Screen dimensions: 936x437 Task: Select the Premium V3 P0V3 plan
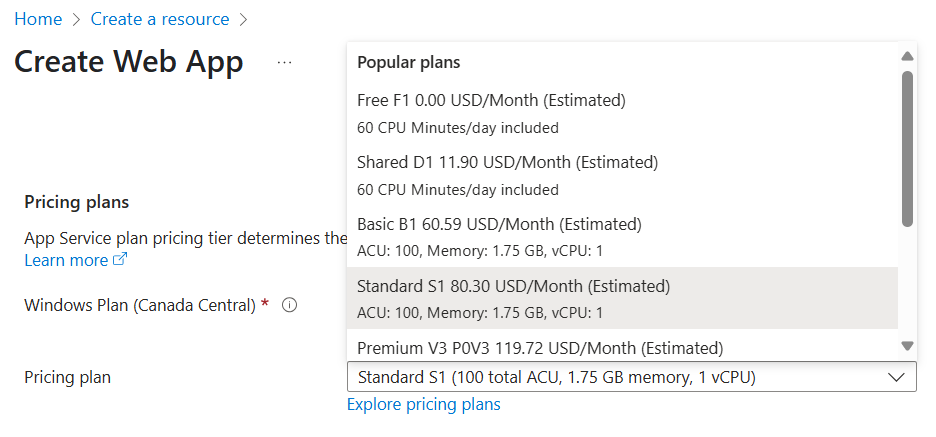(x=622, y=346)
